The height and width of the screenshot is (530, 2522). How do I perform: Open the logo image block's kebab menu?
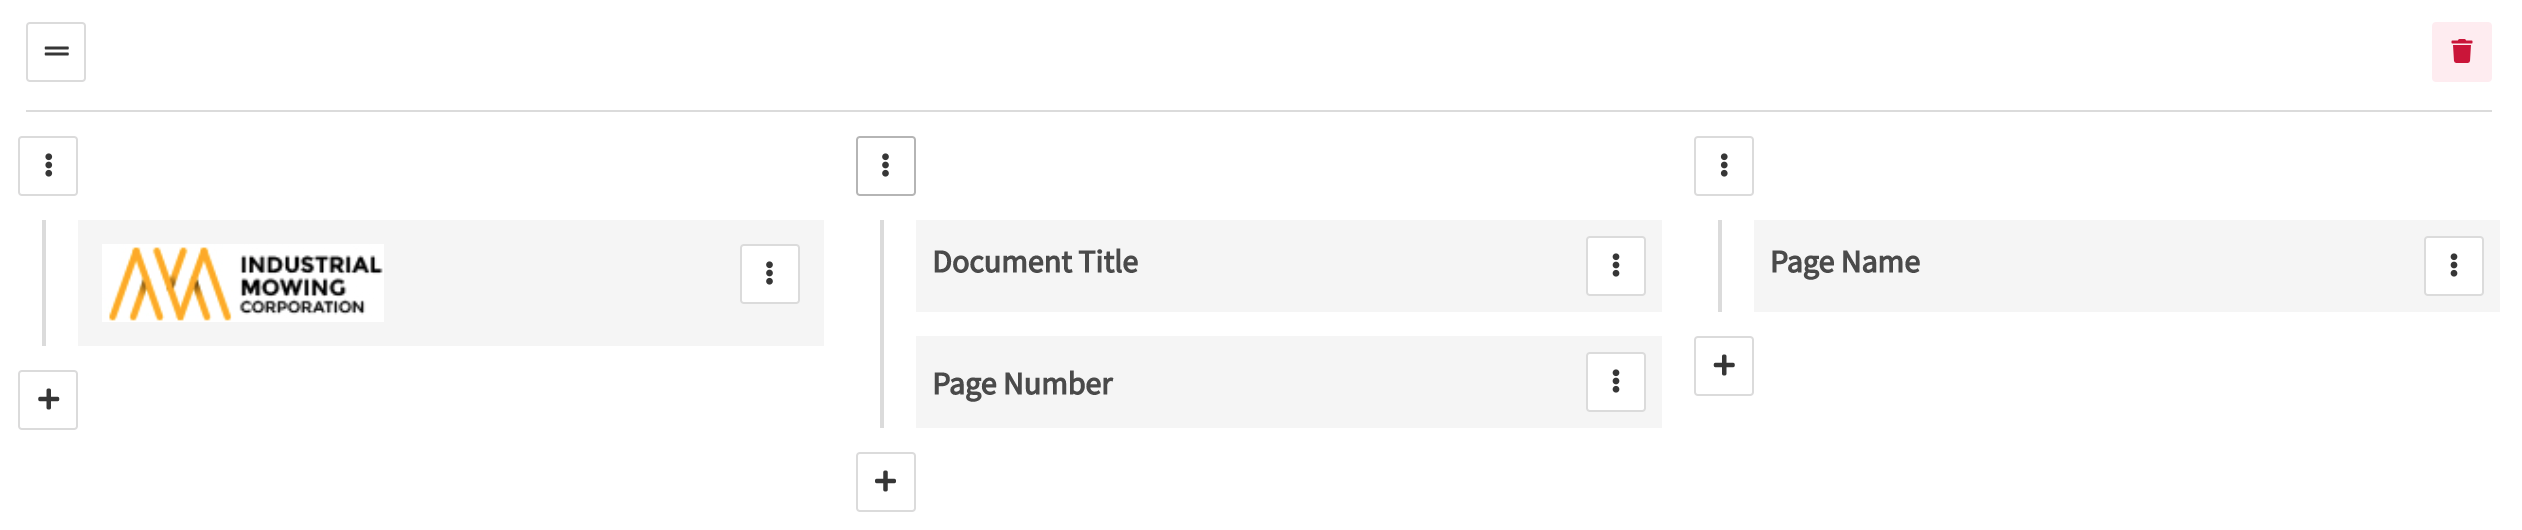[769, 274]
